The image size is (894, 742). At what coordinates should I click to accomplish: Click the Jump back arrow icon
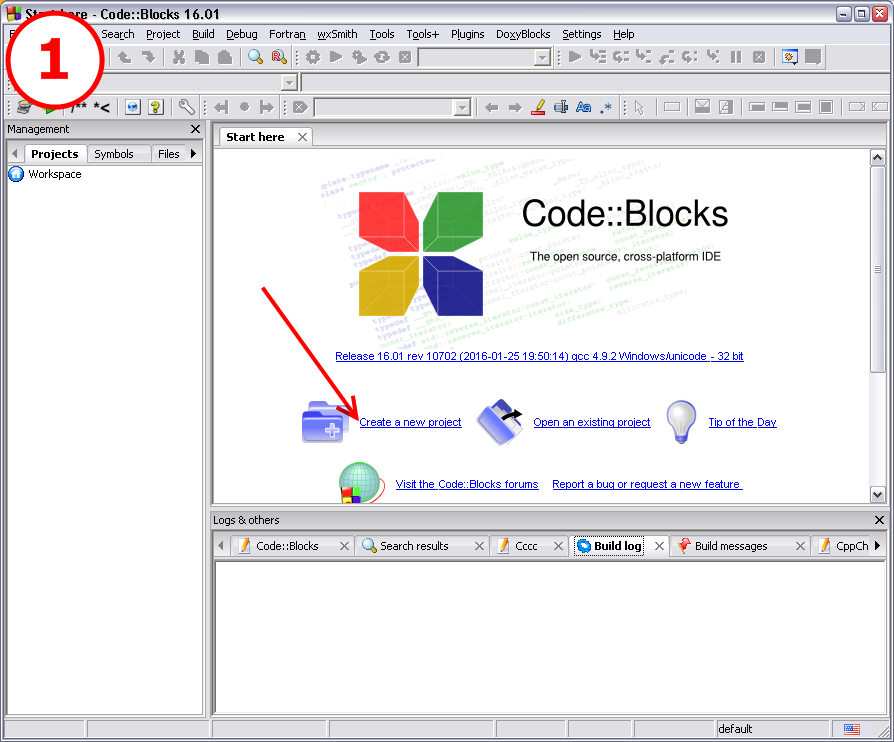(221, 107)
